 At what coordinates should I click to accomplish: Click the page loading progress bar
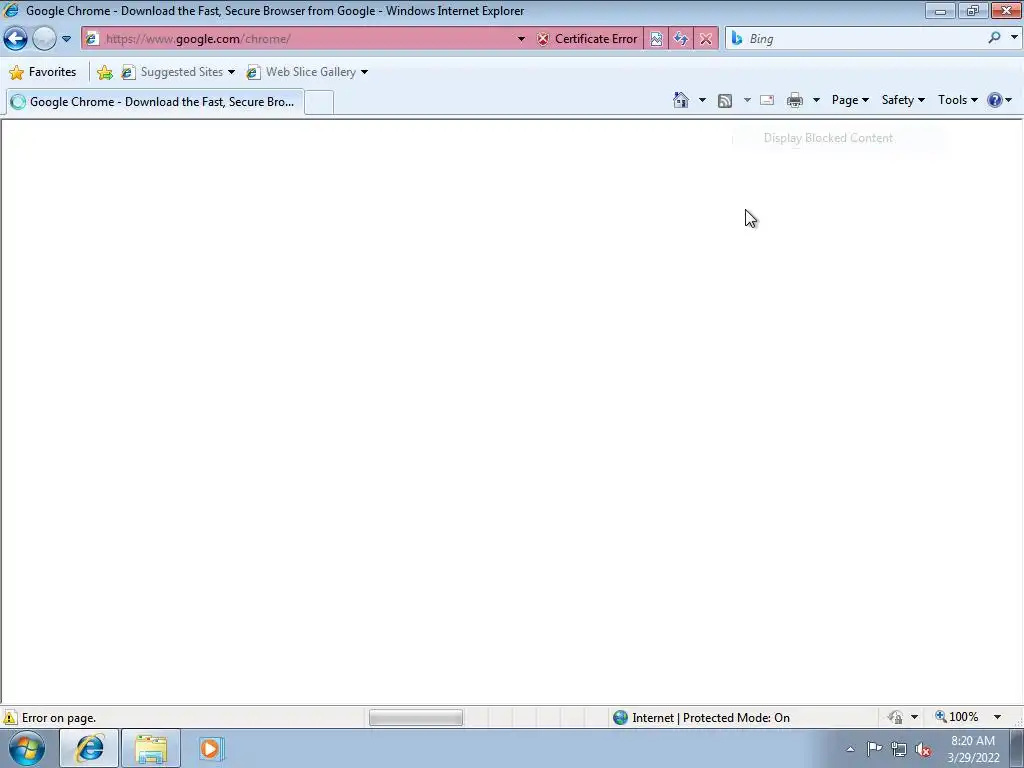click(416, 718)
